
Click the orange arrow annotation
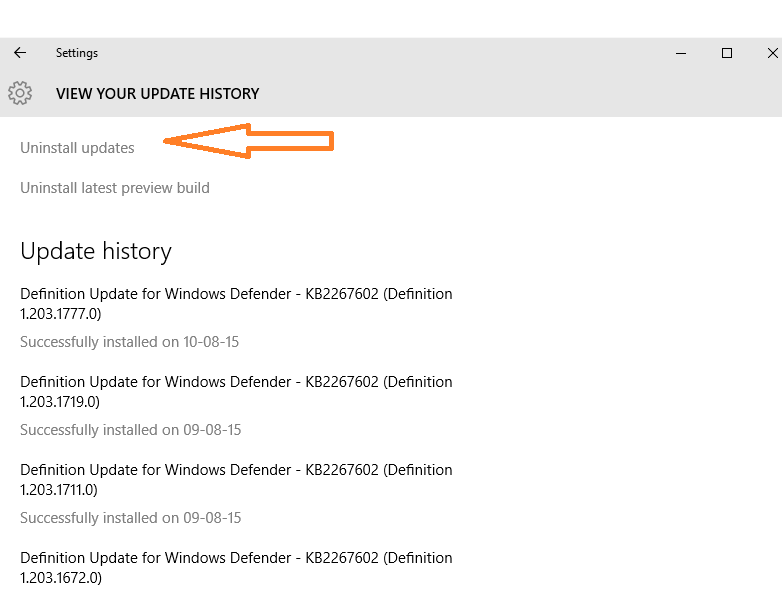(248, 141)
